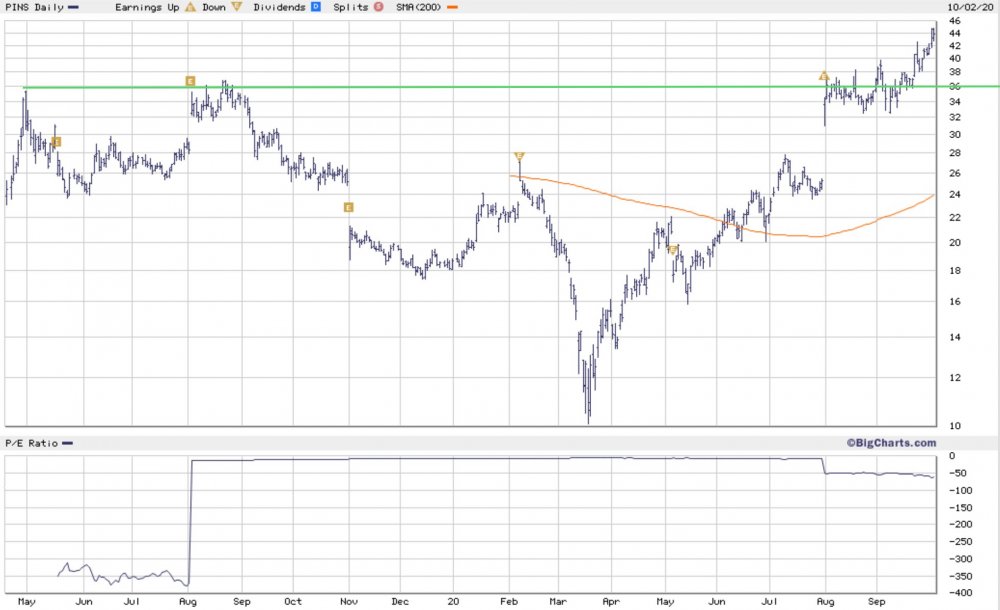1000x610 pixels.
Task: Click the earnings down marker in February
Action: tap(519, 156)
